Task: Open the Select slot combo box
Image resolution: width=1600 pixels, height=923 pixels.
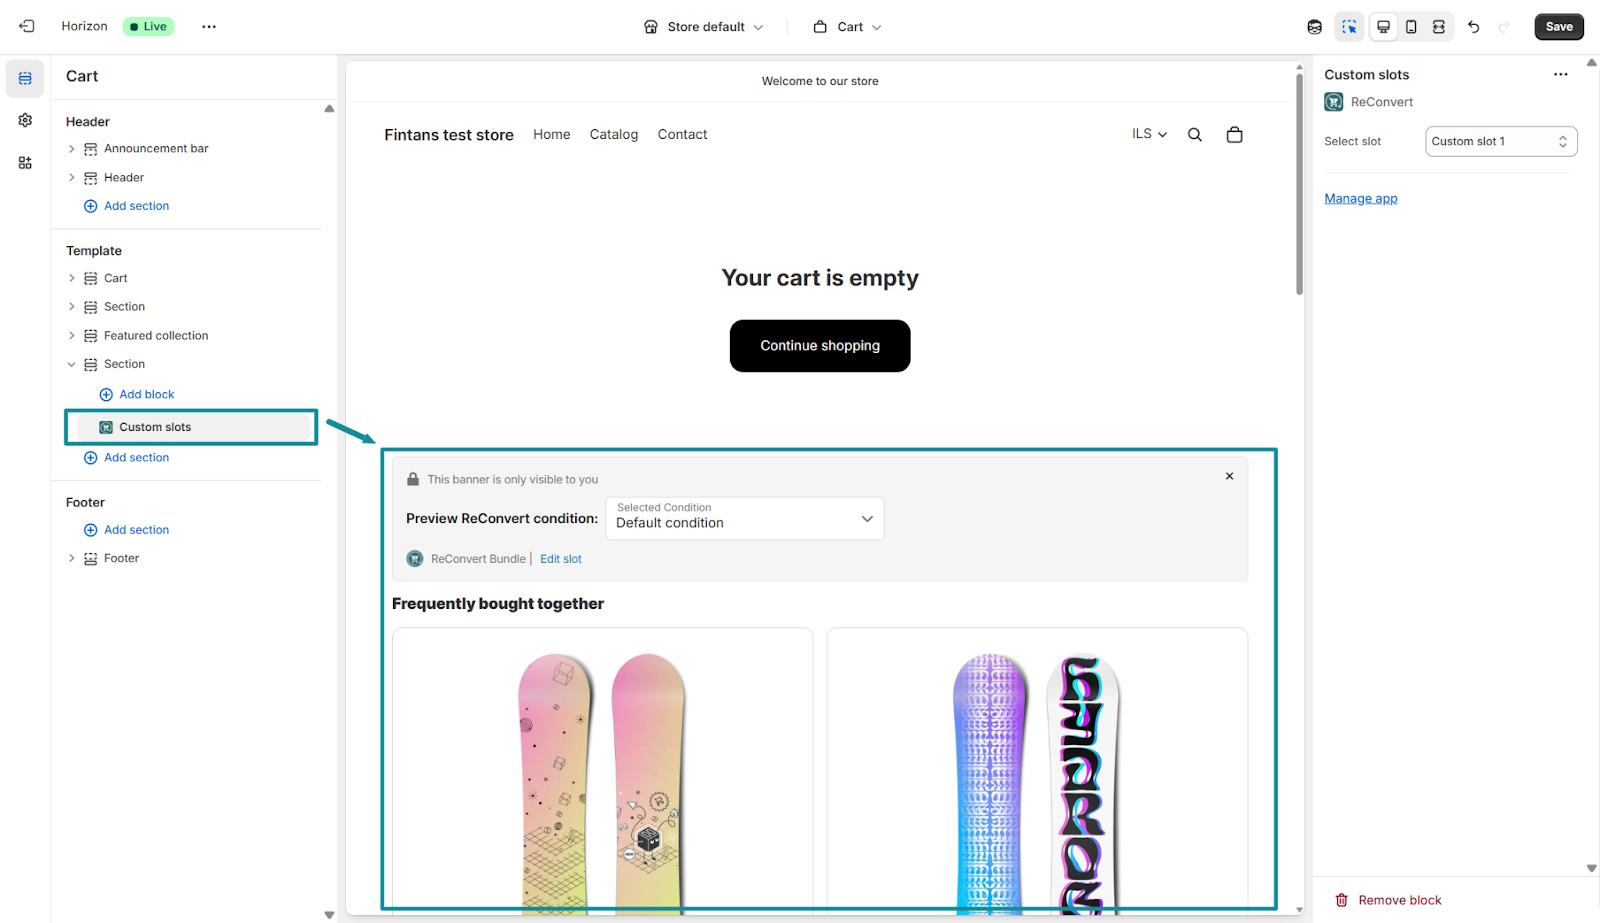Action: point(1501,141)
